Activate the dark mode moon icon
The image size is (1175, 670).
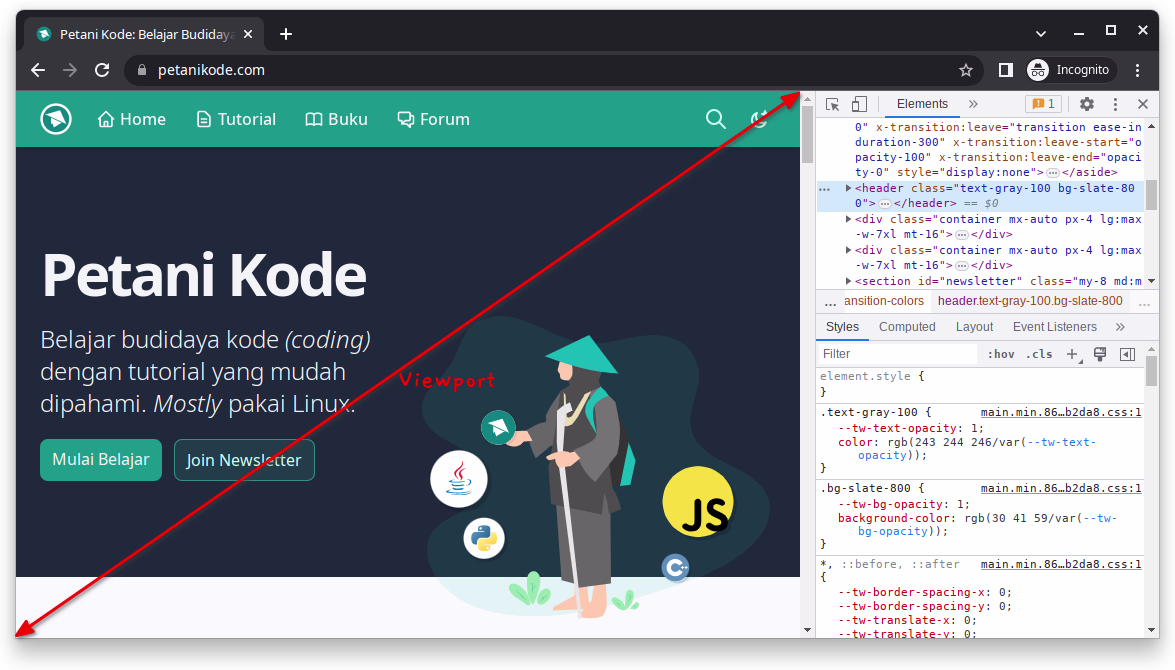click(758, 119)
